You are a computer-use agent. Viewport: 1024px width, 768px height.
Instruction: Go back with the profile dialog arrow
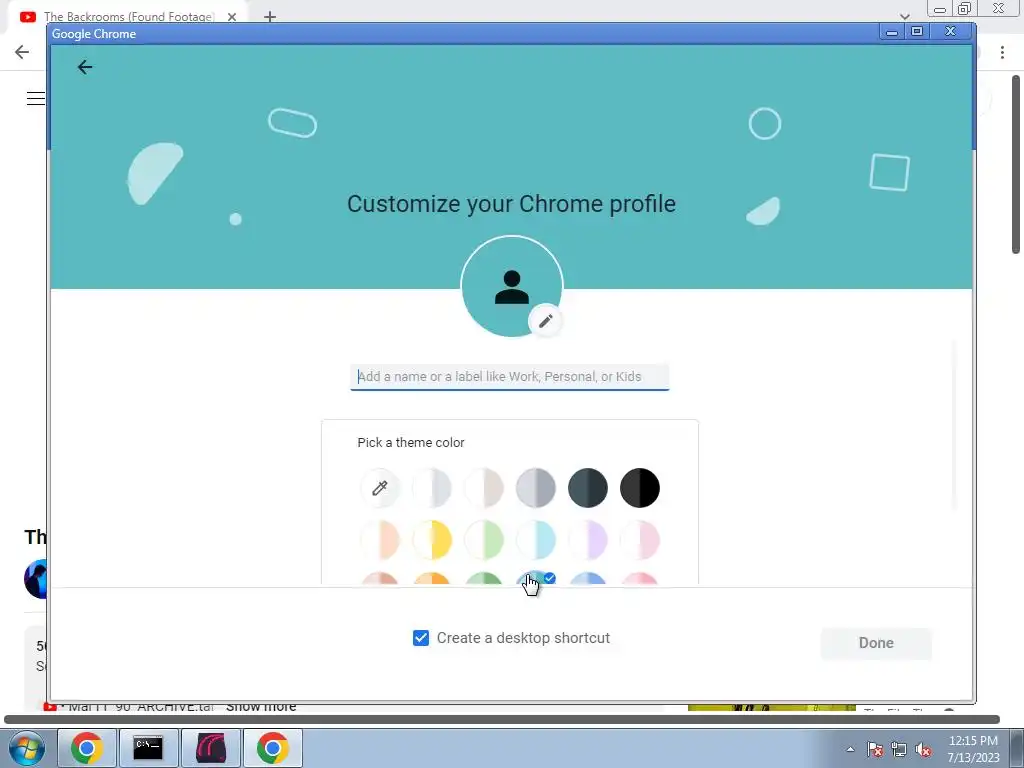(x=85, y=67)
